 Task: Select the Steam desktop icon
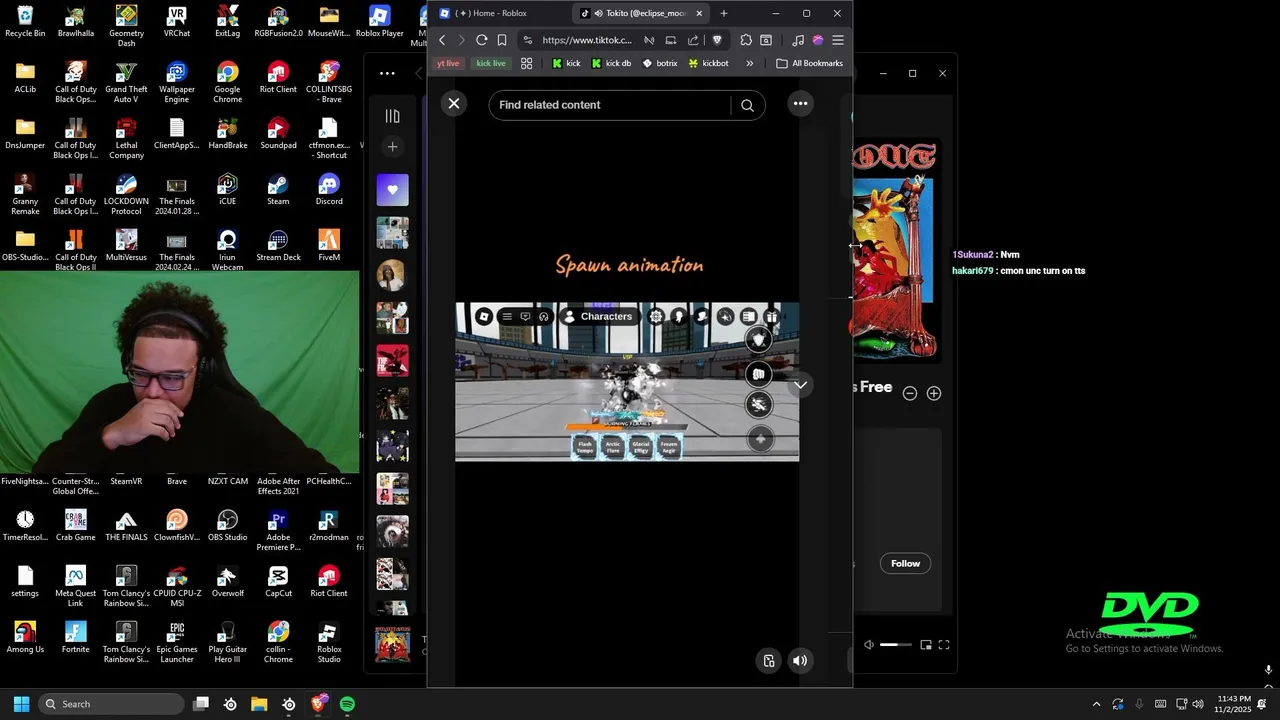278,190
